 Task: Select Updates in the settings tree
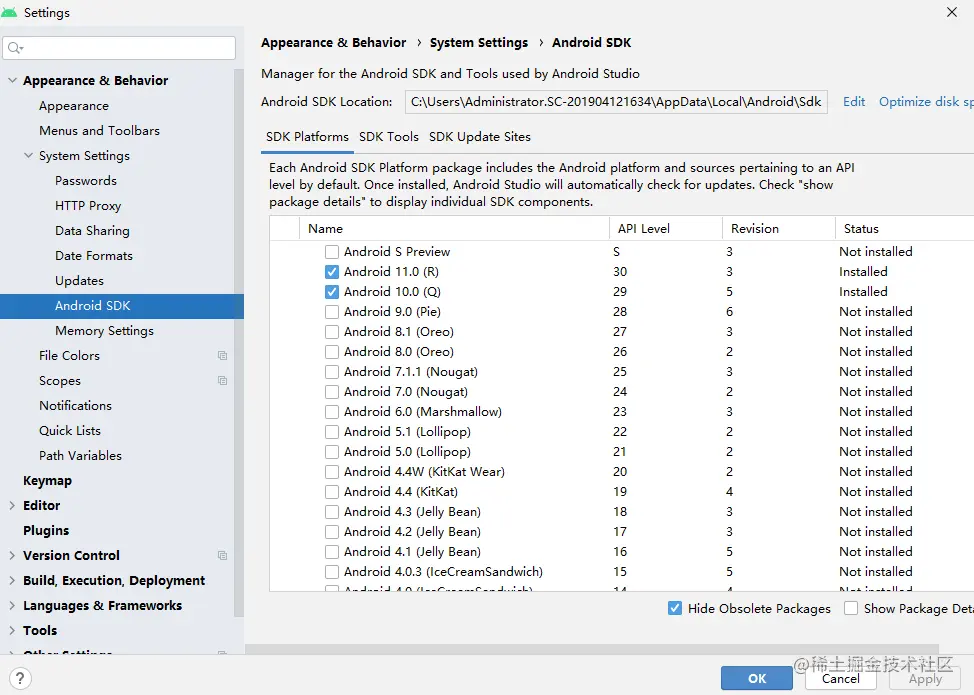pyautogui.click(x=79, y=281)
